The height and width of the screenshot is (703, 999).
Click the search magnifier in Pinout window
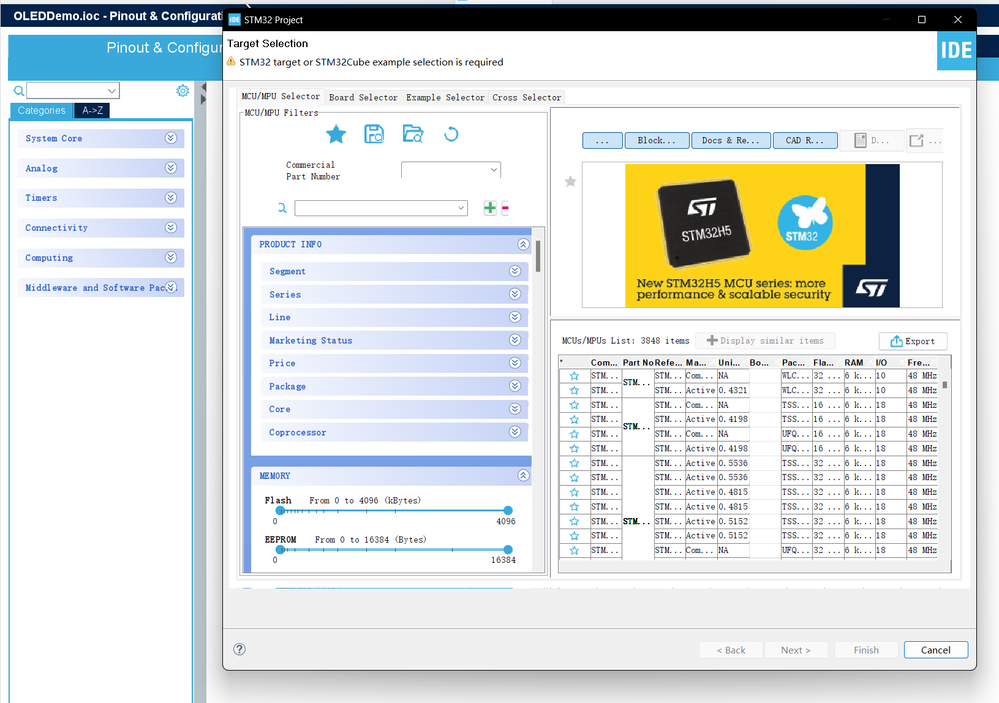coord(19,91)
